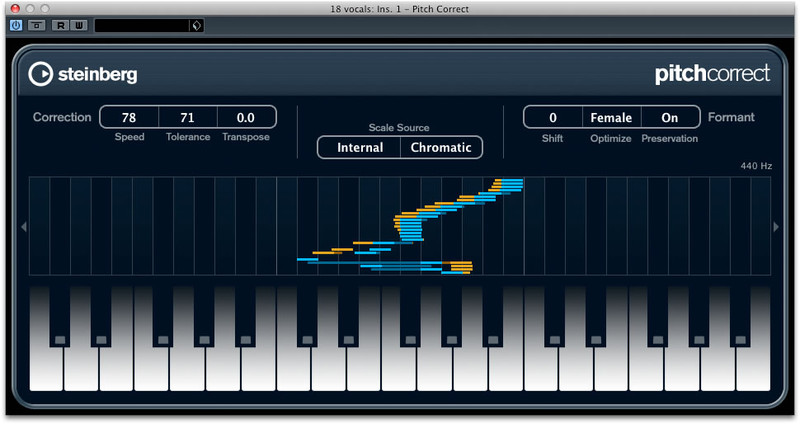Click the window title '18 vocals: Ins. 1 – Pitch Correct'
This screenshot has width=800, height=424.
click(x=399, y=9)
